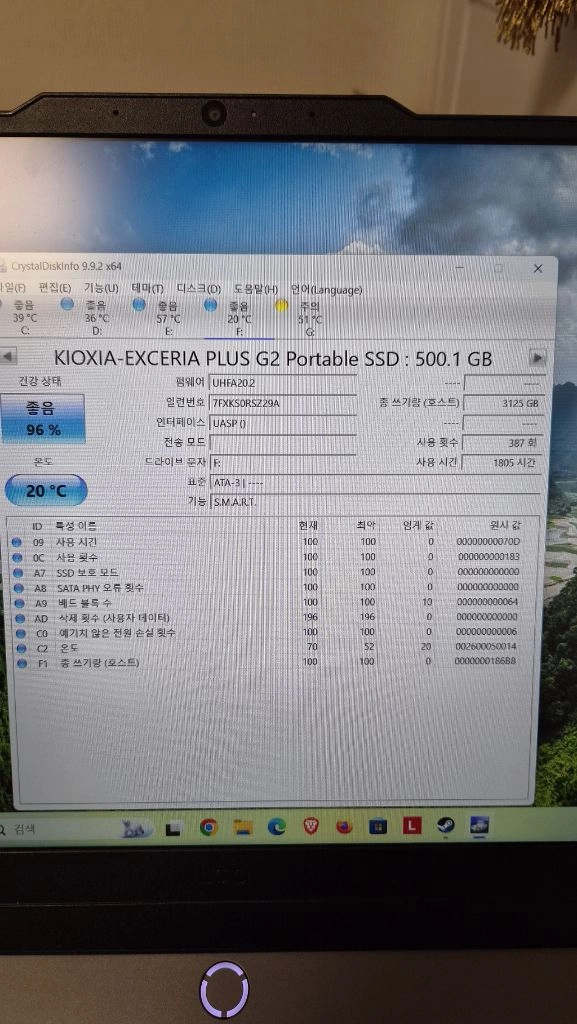Click the KIOXIA-EXCERIA PLUS G2 Portable SSD title

click(273, 359)
